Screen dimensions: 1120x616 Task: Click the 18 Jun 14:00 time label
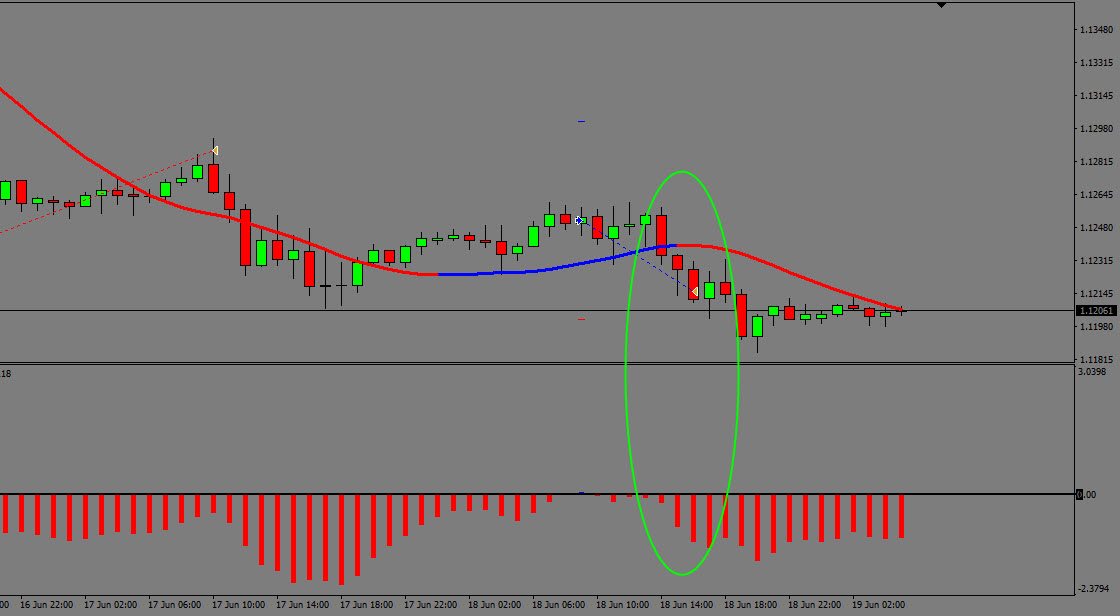[x=688, y=605]
